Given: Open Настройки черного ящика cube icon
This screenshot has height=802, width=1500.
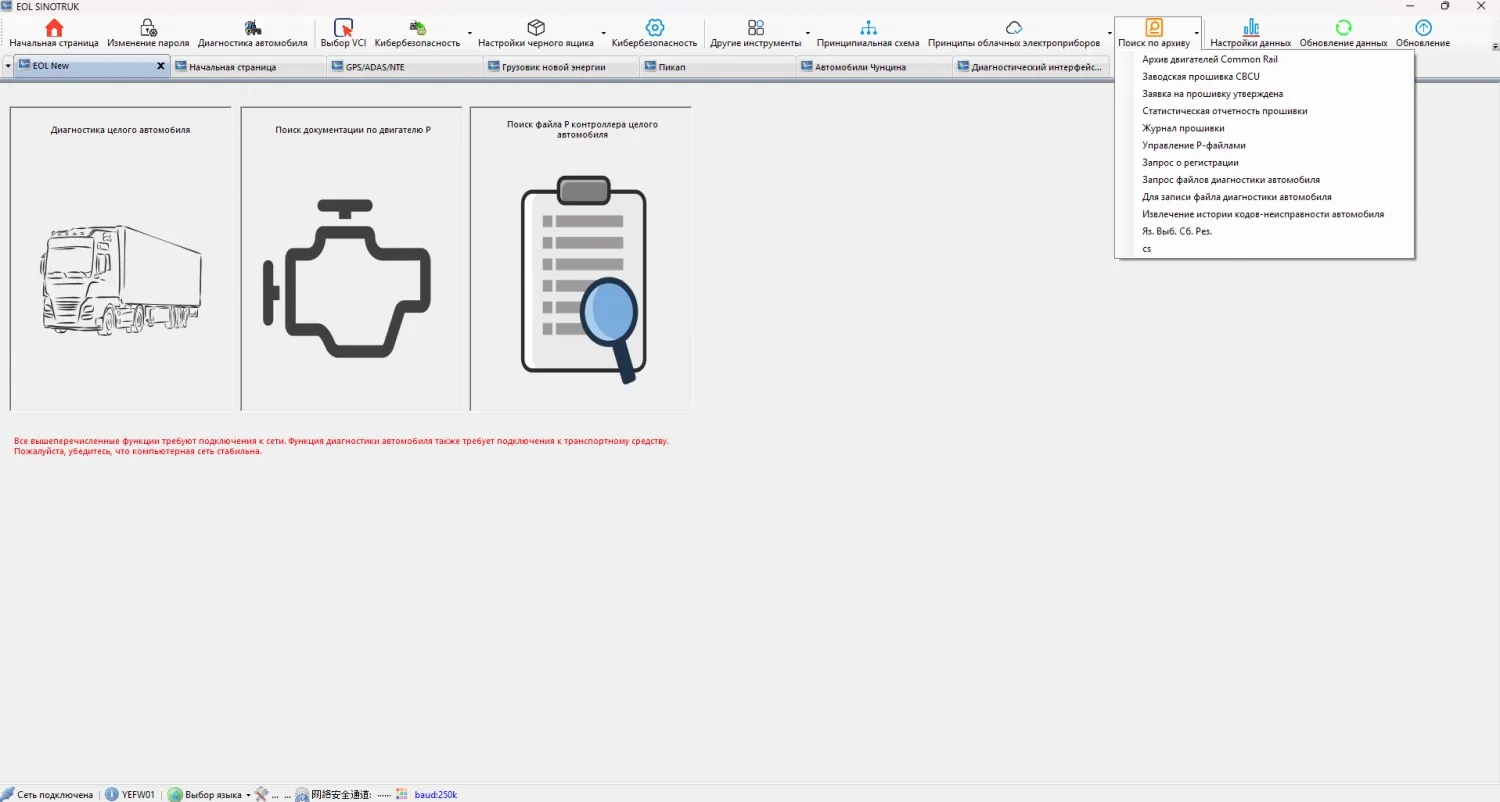Looking at the screenshot, I should (x=536, y=27).
